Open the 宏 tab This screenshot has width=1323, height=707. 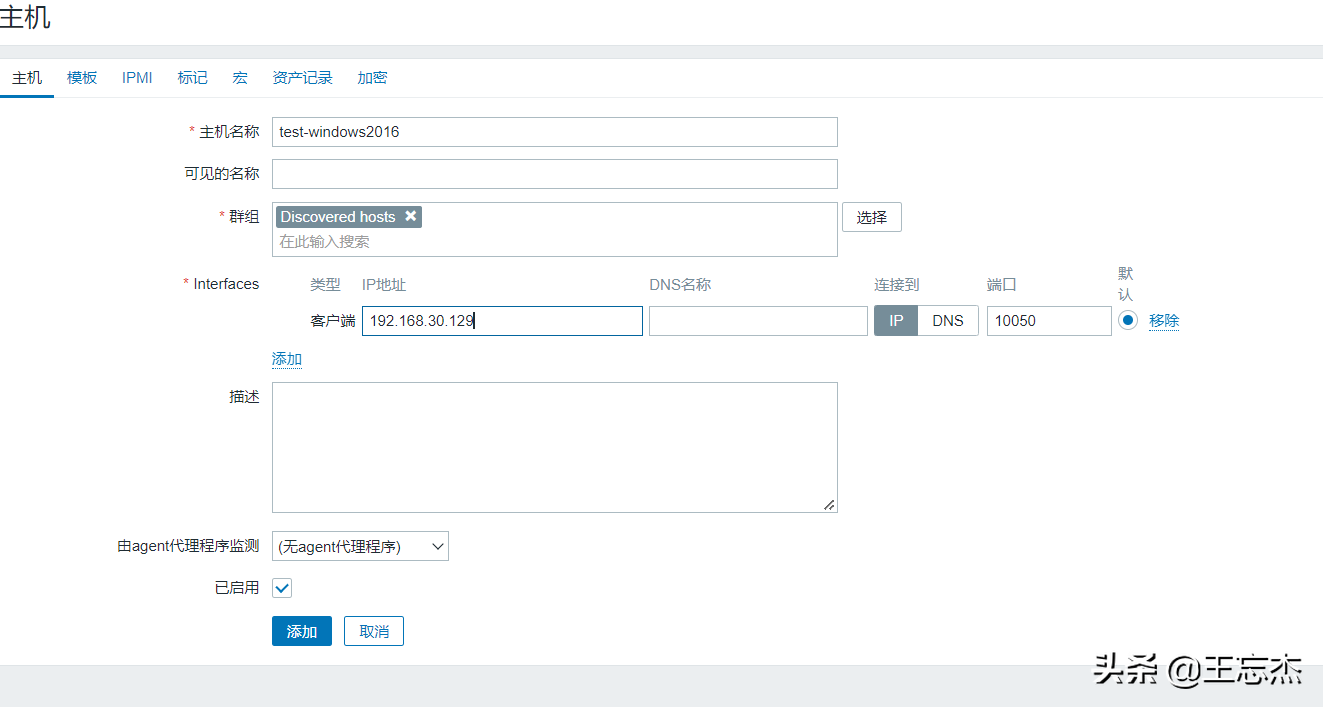pos(240,77)
